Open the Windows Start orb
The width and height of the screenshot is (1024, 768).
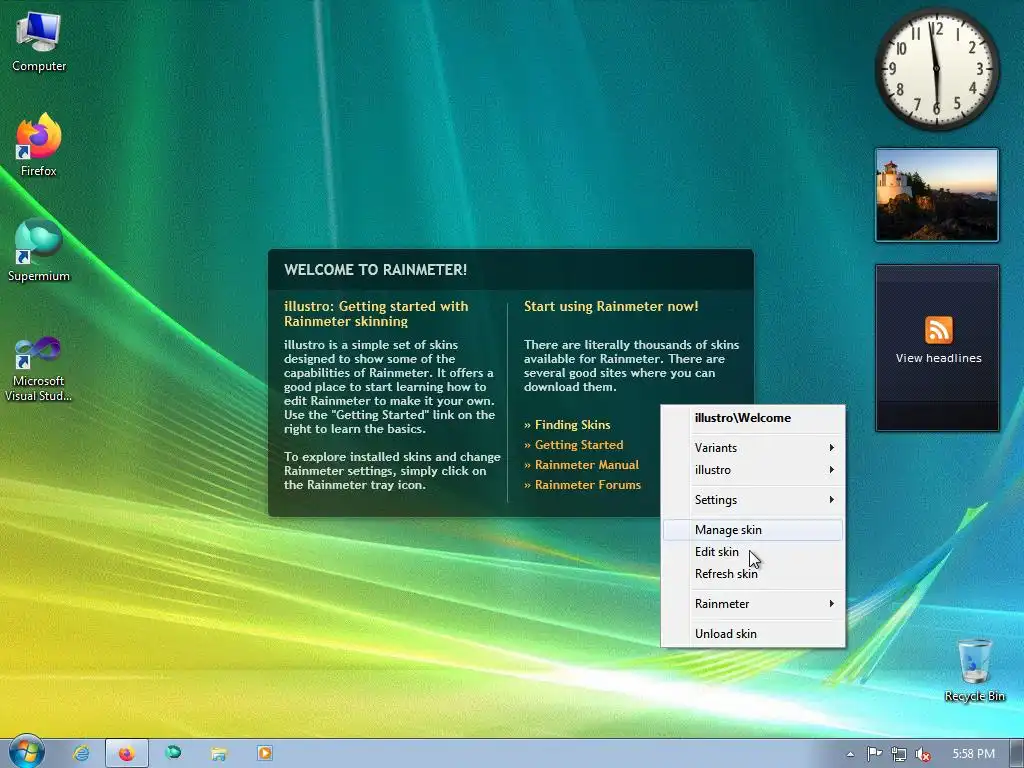26,752
